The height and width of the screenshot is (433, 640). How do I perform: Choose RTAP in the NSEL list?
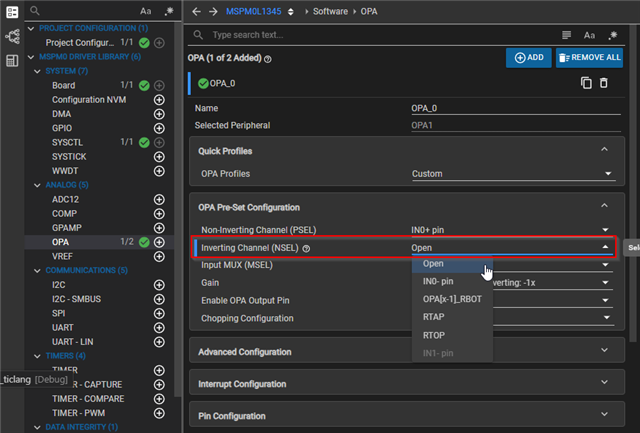[452, 317]
